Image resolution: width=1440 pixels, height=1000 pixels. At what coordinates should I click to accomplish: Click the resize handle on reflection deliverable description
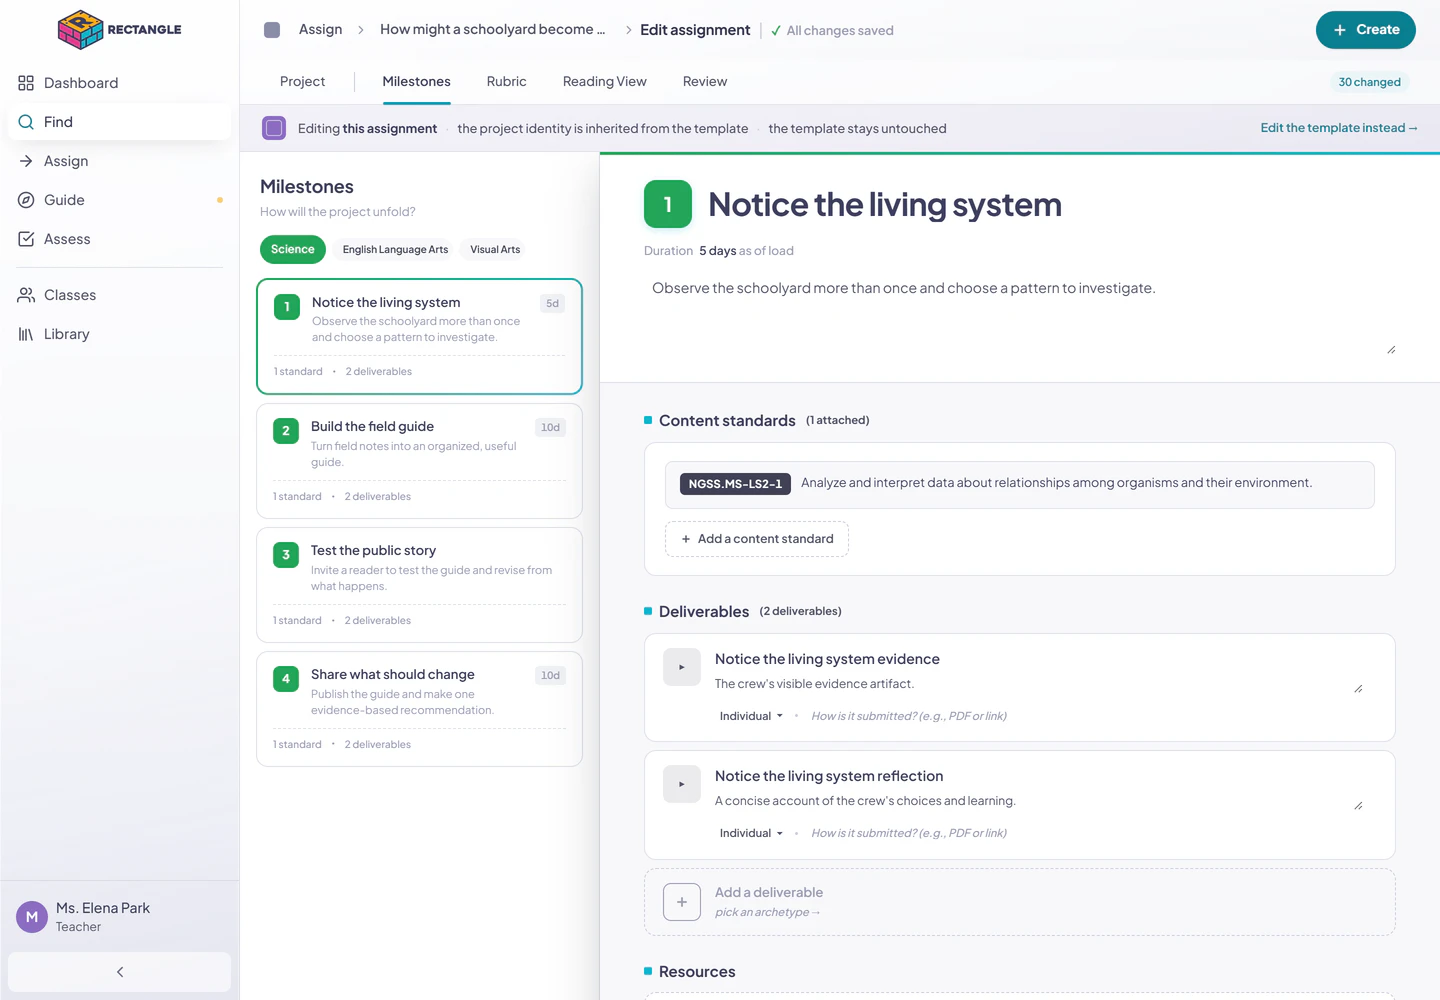tap(1358, 806)
